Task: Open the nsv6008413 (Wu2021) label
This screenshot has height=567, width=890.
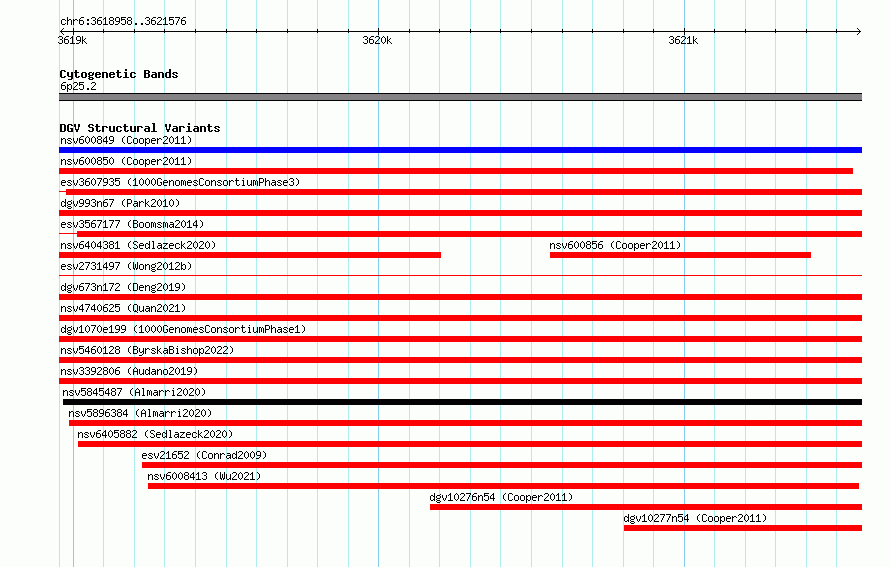Action: [204, 476]
